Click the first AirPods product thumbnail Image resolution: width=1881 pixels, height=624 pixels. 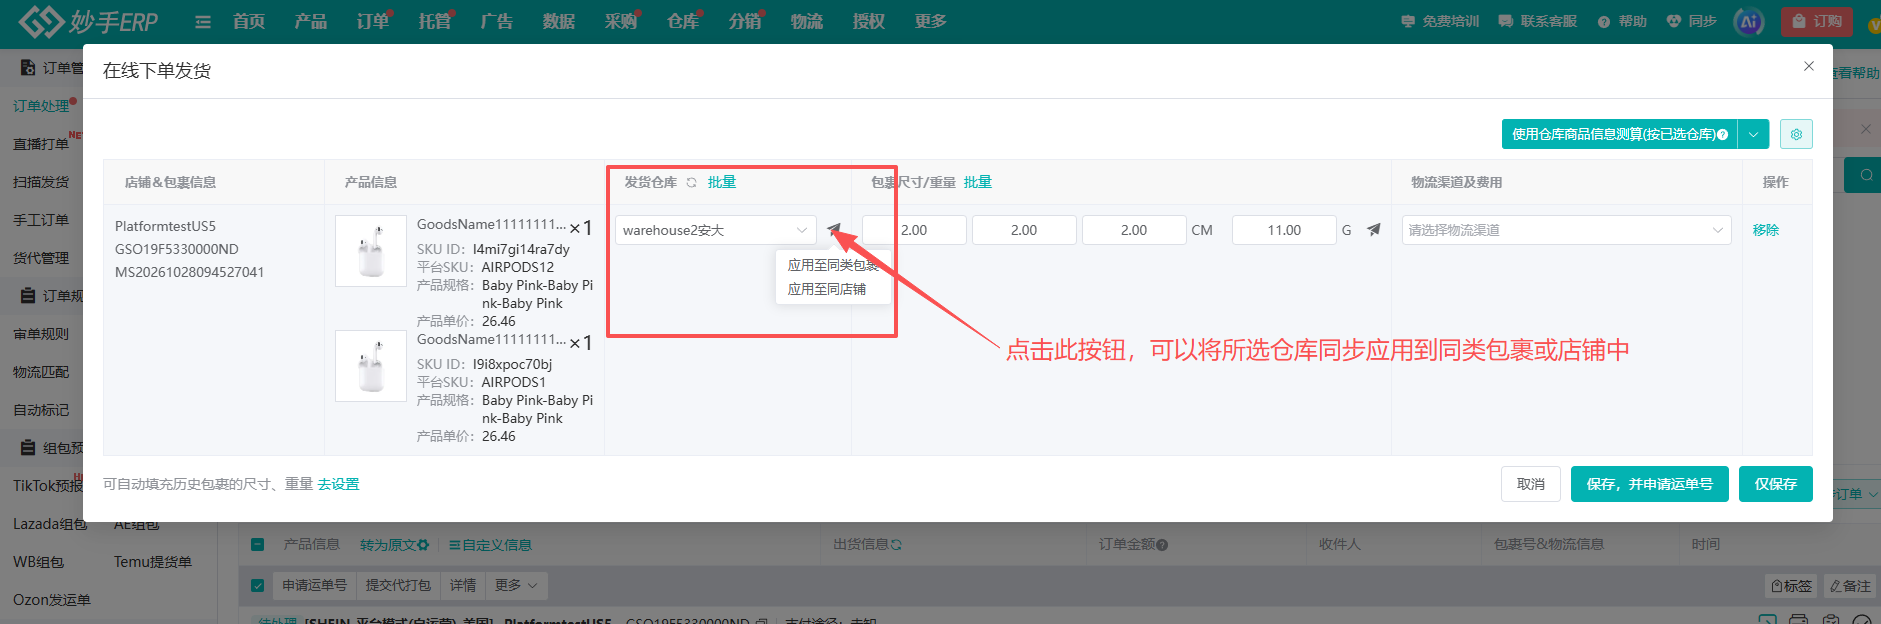point(371,251)
